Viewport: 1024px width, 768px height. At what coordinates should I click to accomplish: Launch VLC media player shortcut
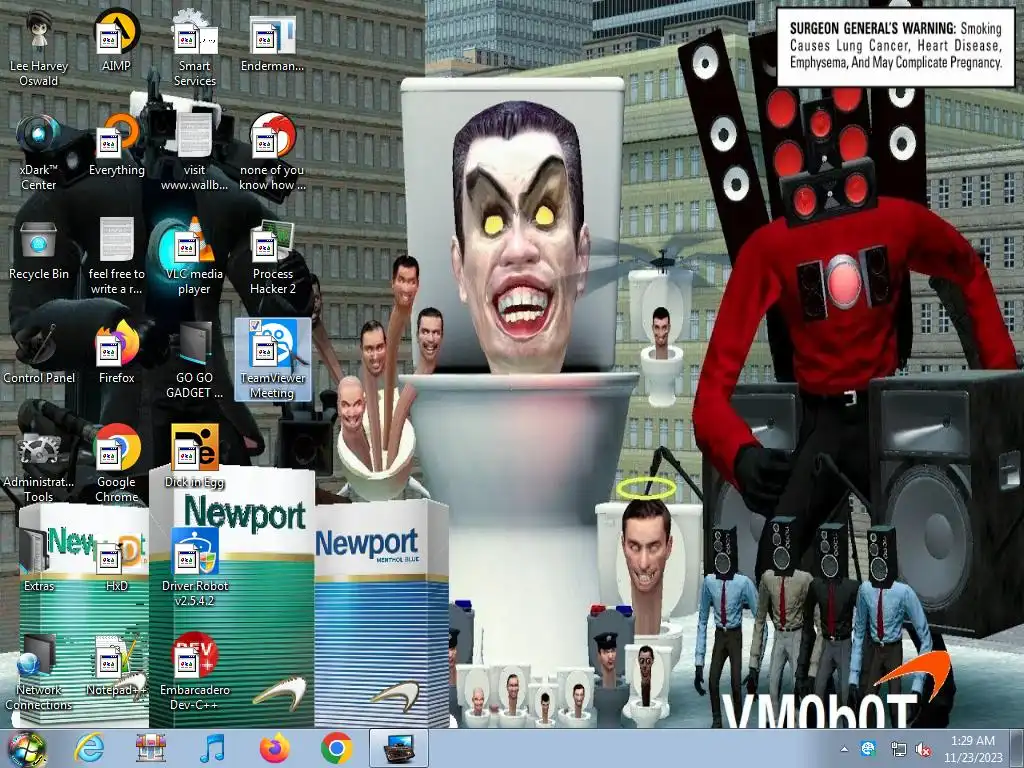click(x=195, y=257)
